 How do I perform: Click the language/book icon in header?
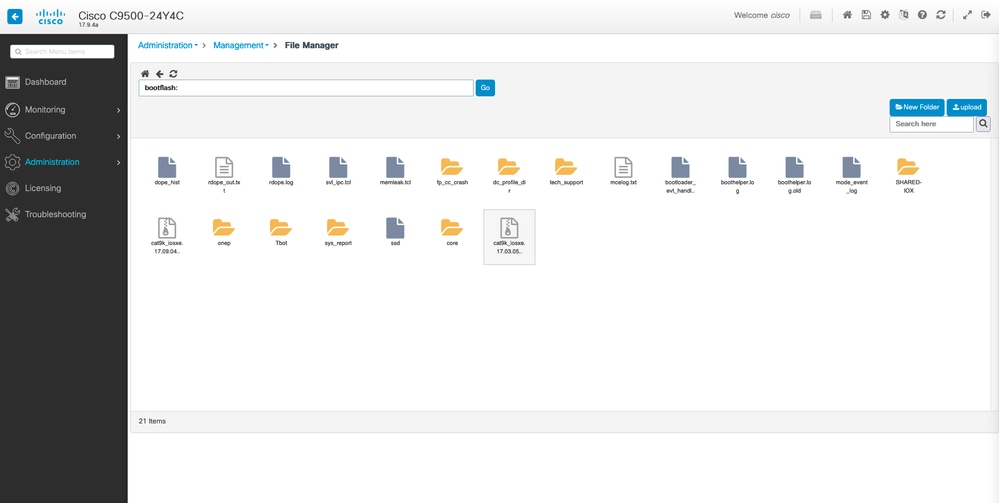pyautogui.click(x=903, y=15)
